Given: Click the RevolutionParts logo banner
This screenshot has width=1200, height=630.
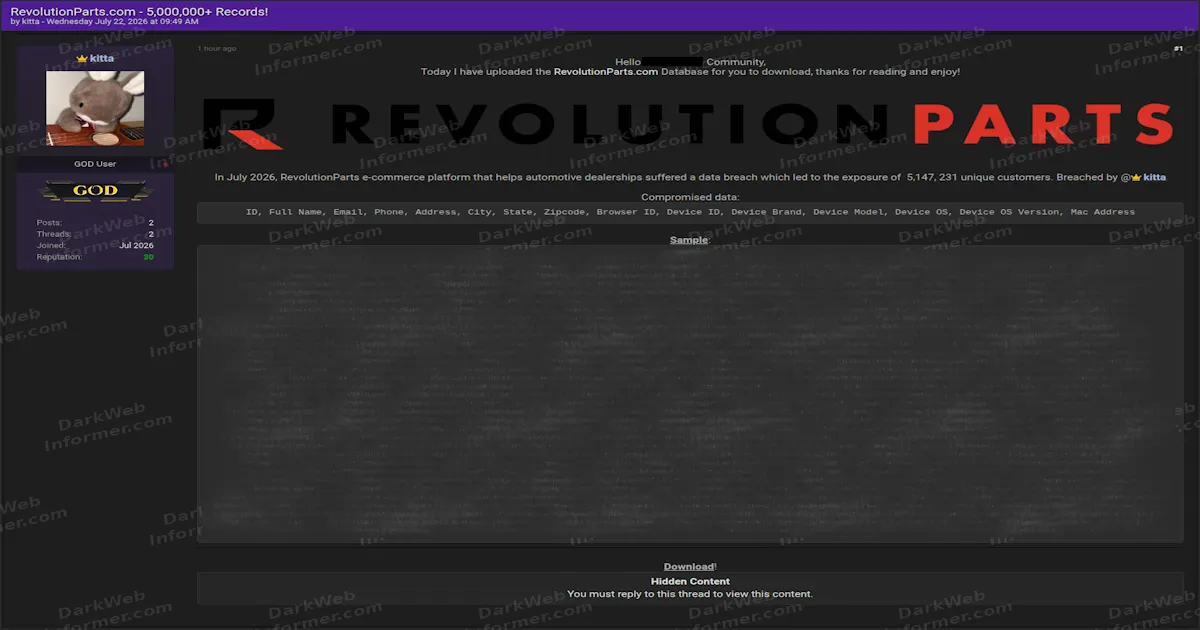Looking at the screenshot, I should click(688, 123).
